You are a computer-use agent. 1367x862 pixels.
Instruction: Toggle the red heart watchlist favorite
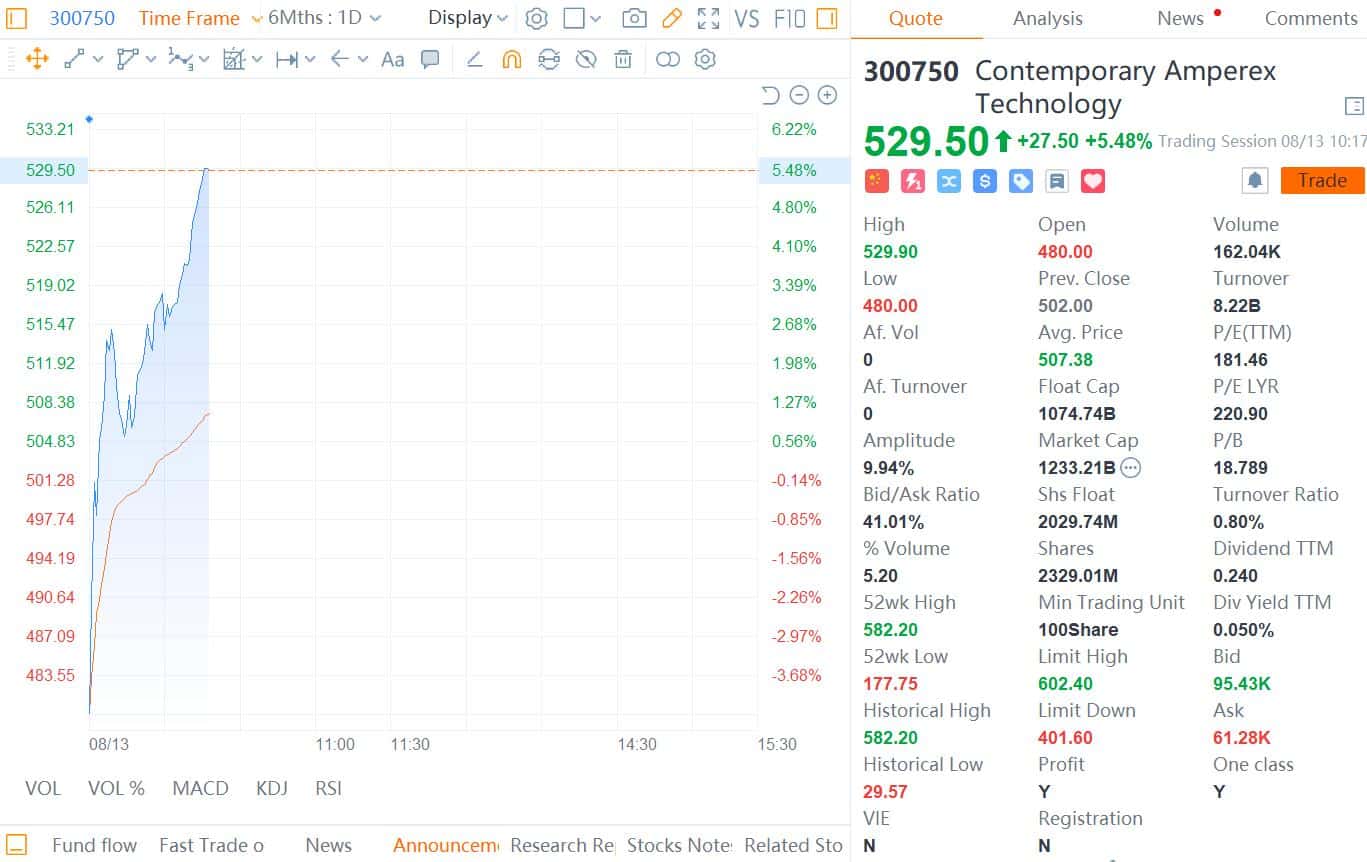point(1093,181)
